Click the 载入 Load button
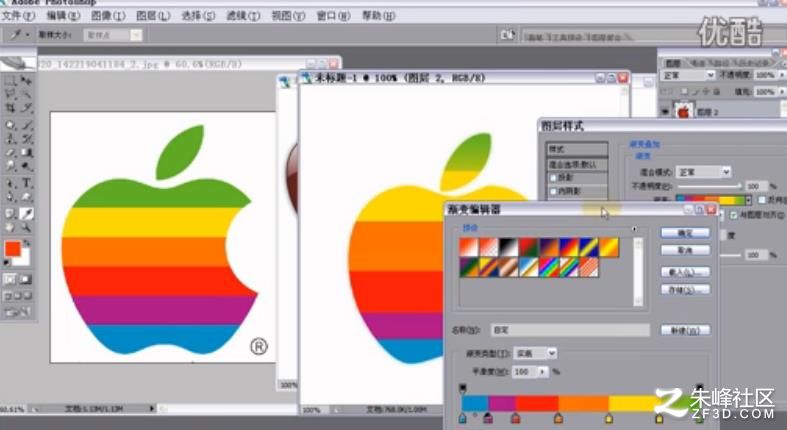 coord(685,272)
